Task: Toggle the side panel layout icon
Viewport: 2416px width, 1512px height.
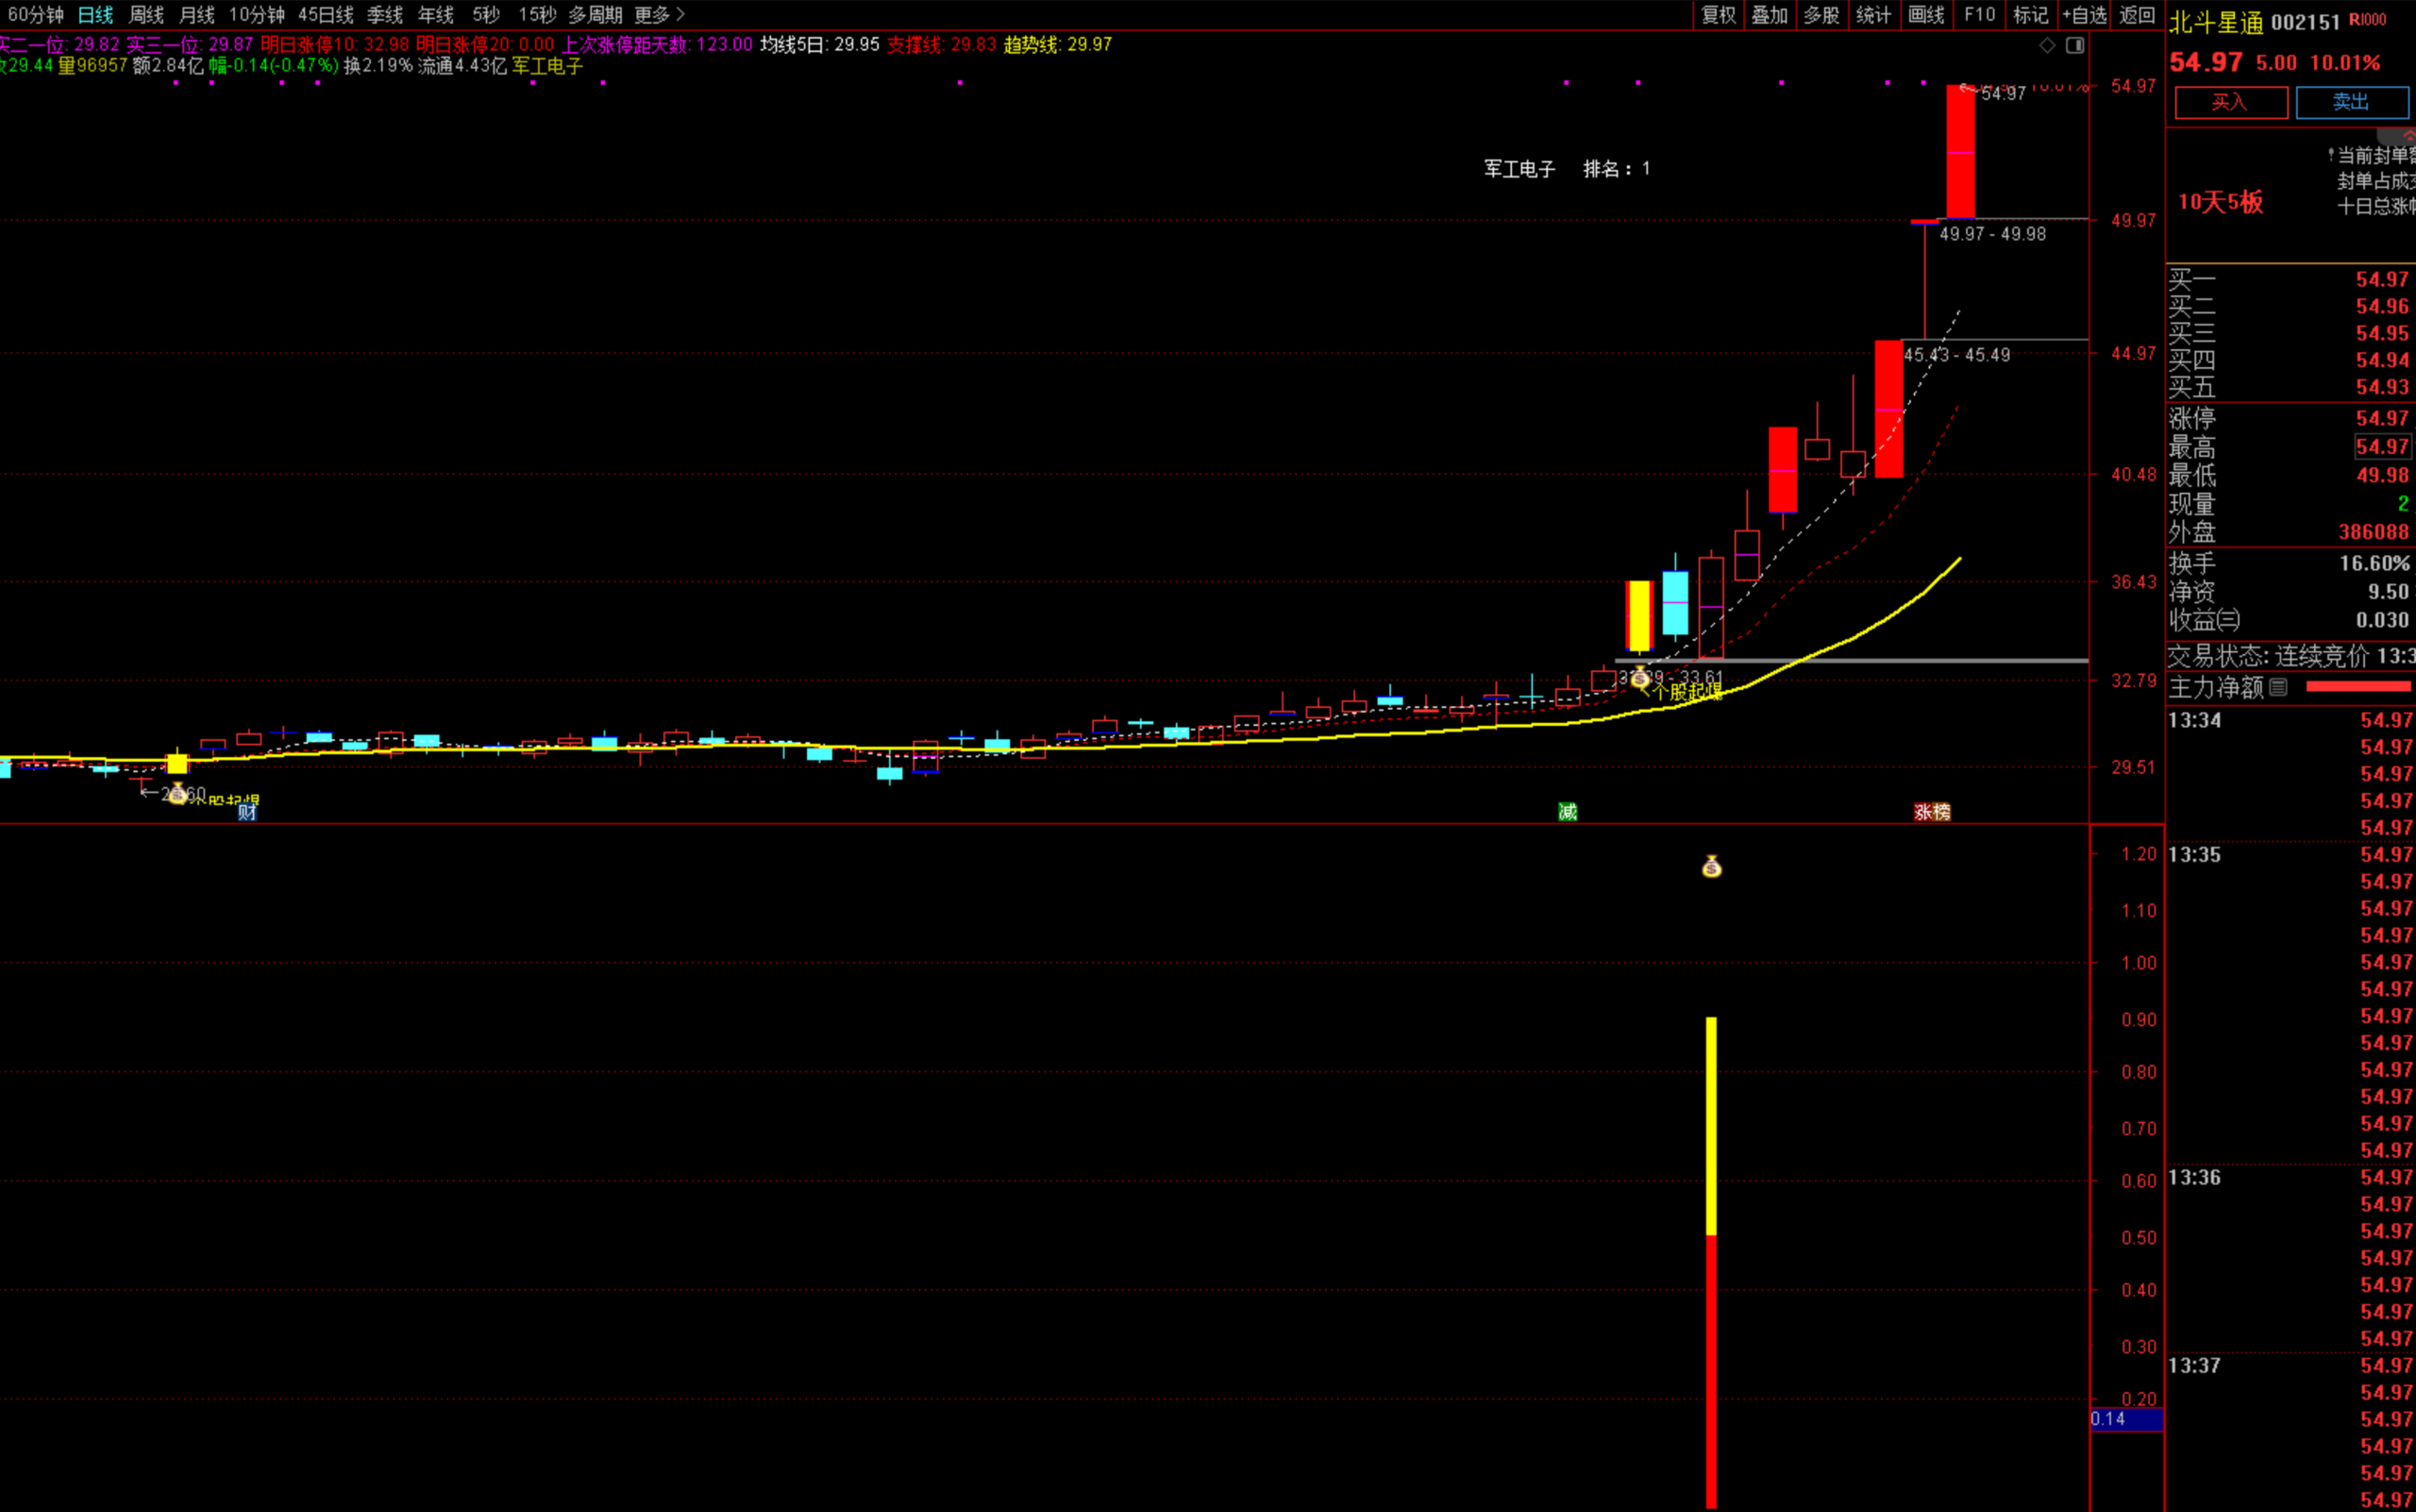Action: click(2075, 45)
